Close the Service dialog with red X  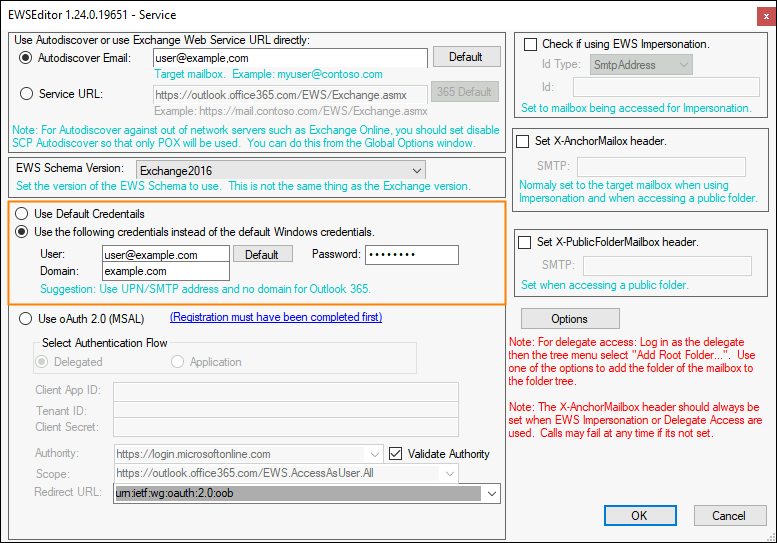click(x=766, y=16)
